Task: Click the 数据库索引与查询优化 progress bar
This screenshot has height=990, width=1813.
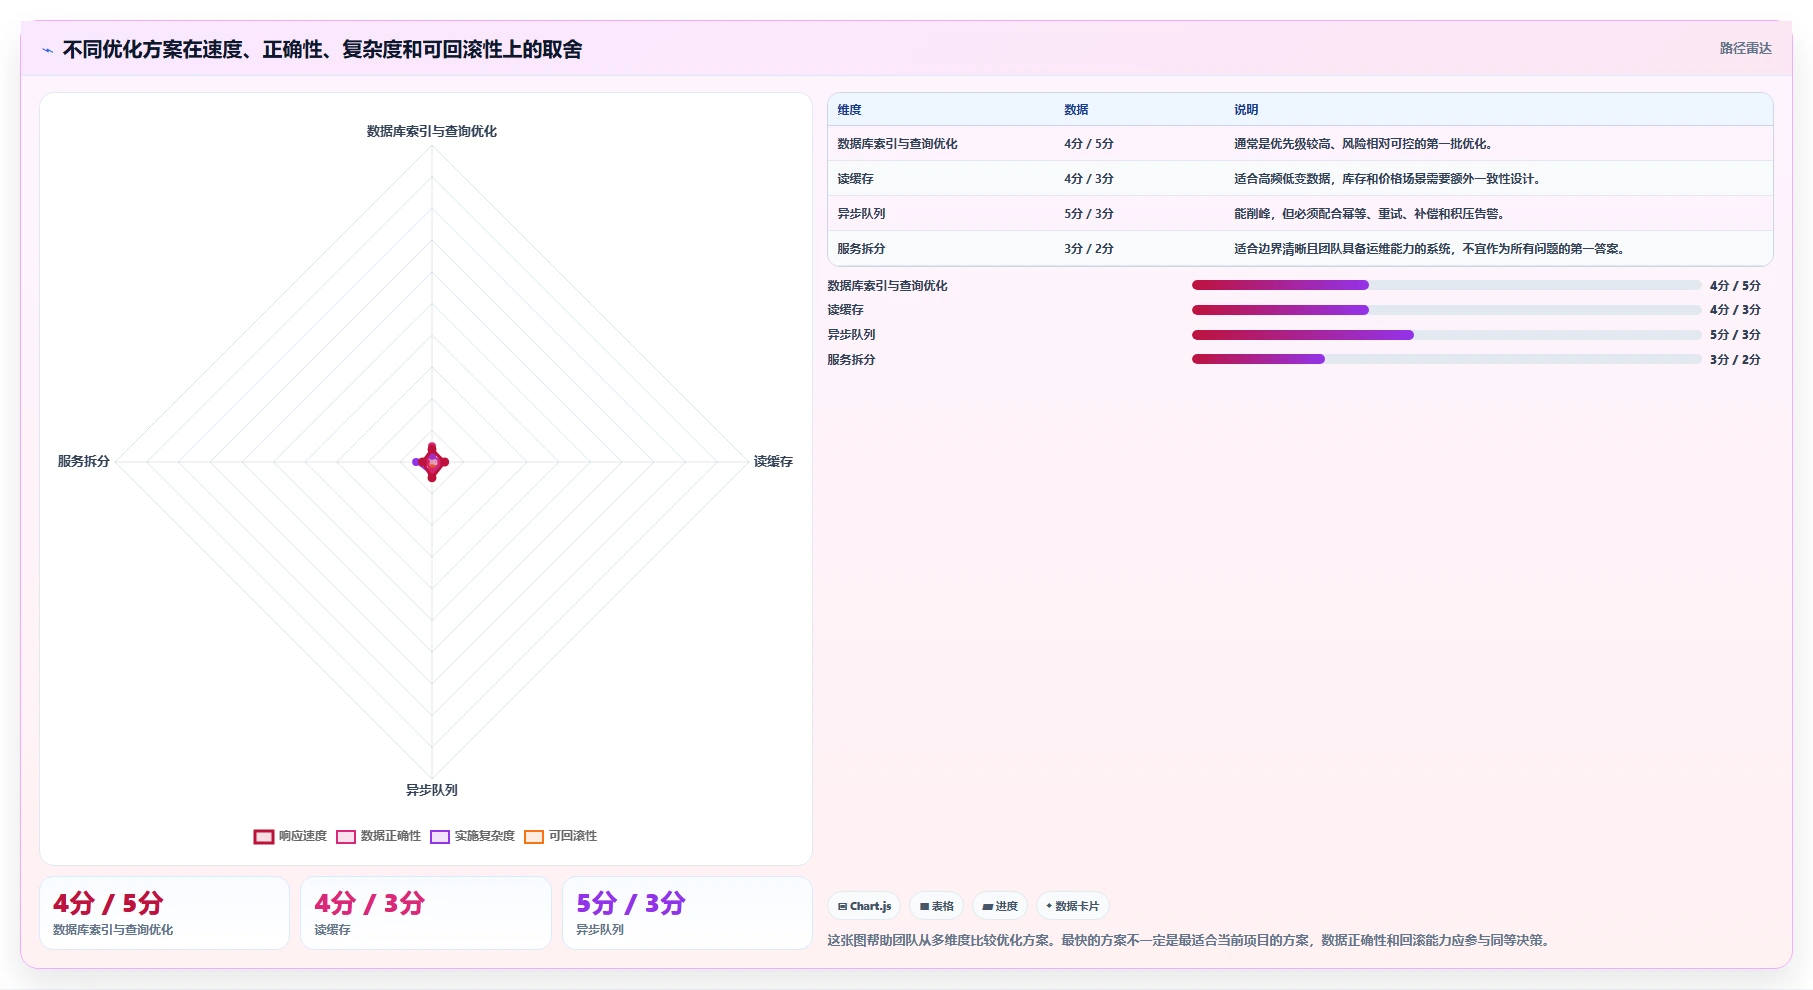Action: (1446, 285)
